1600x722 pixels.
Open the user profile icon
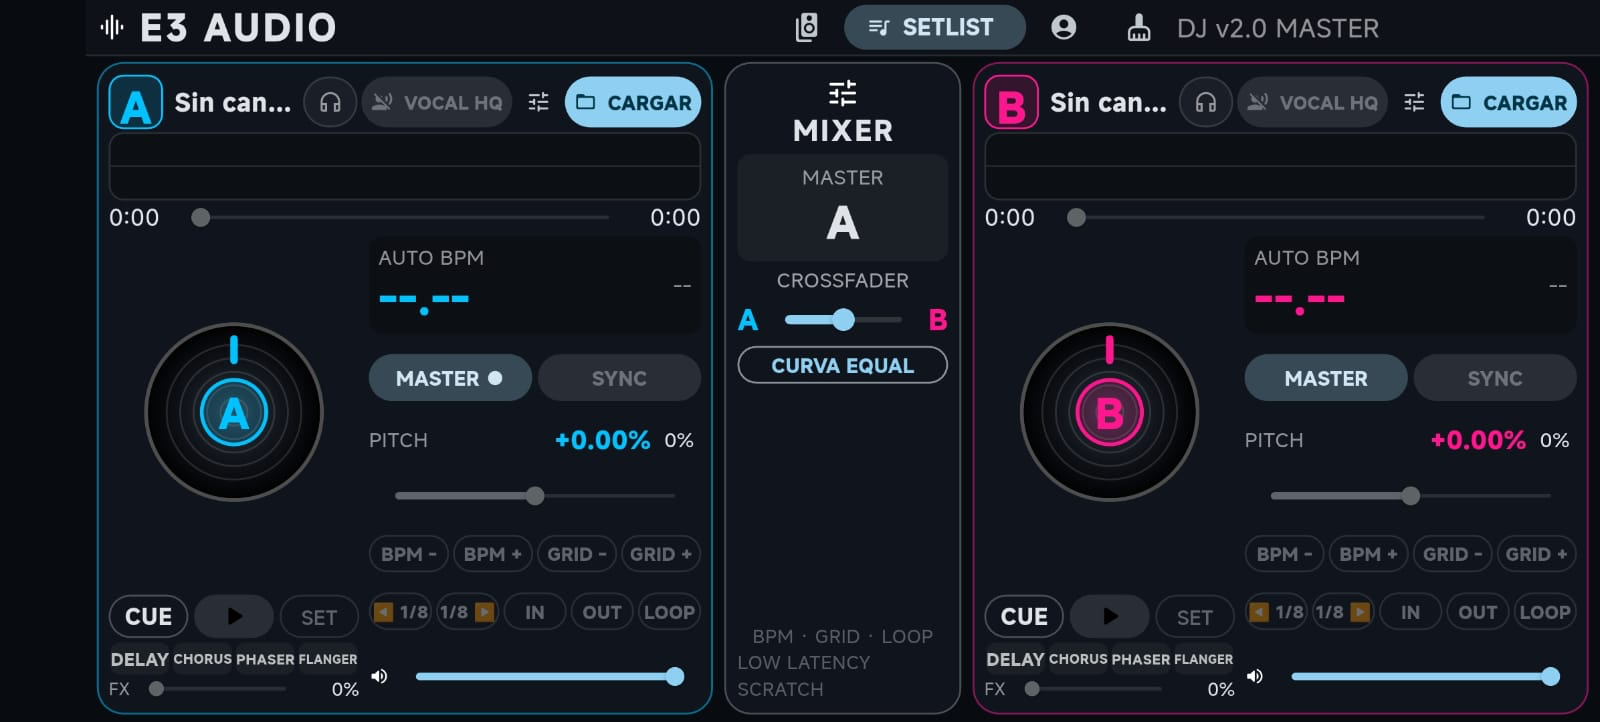coord(1064,27)
